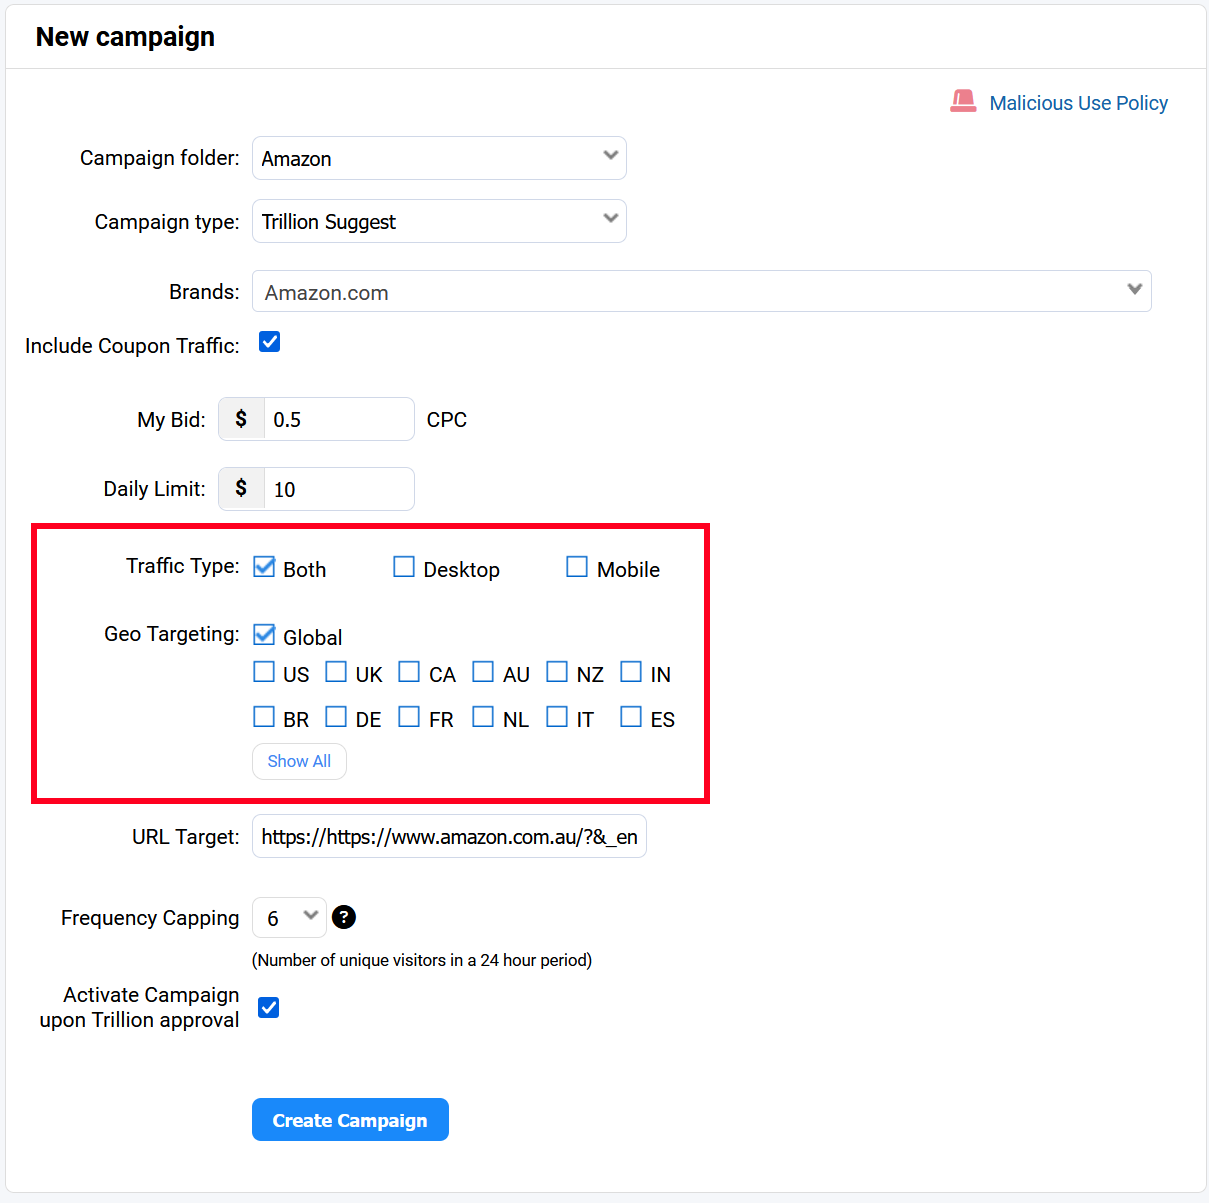1209x1203 pixels.
Task: Toggle the Include Coupon Traffic checkbox
Action: (269, 342)
